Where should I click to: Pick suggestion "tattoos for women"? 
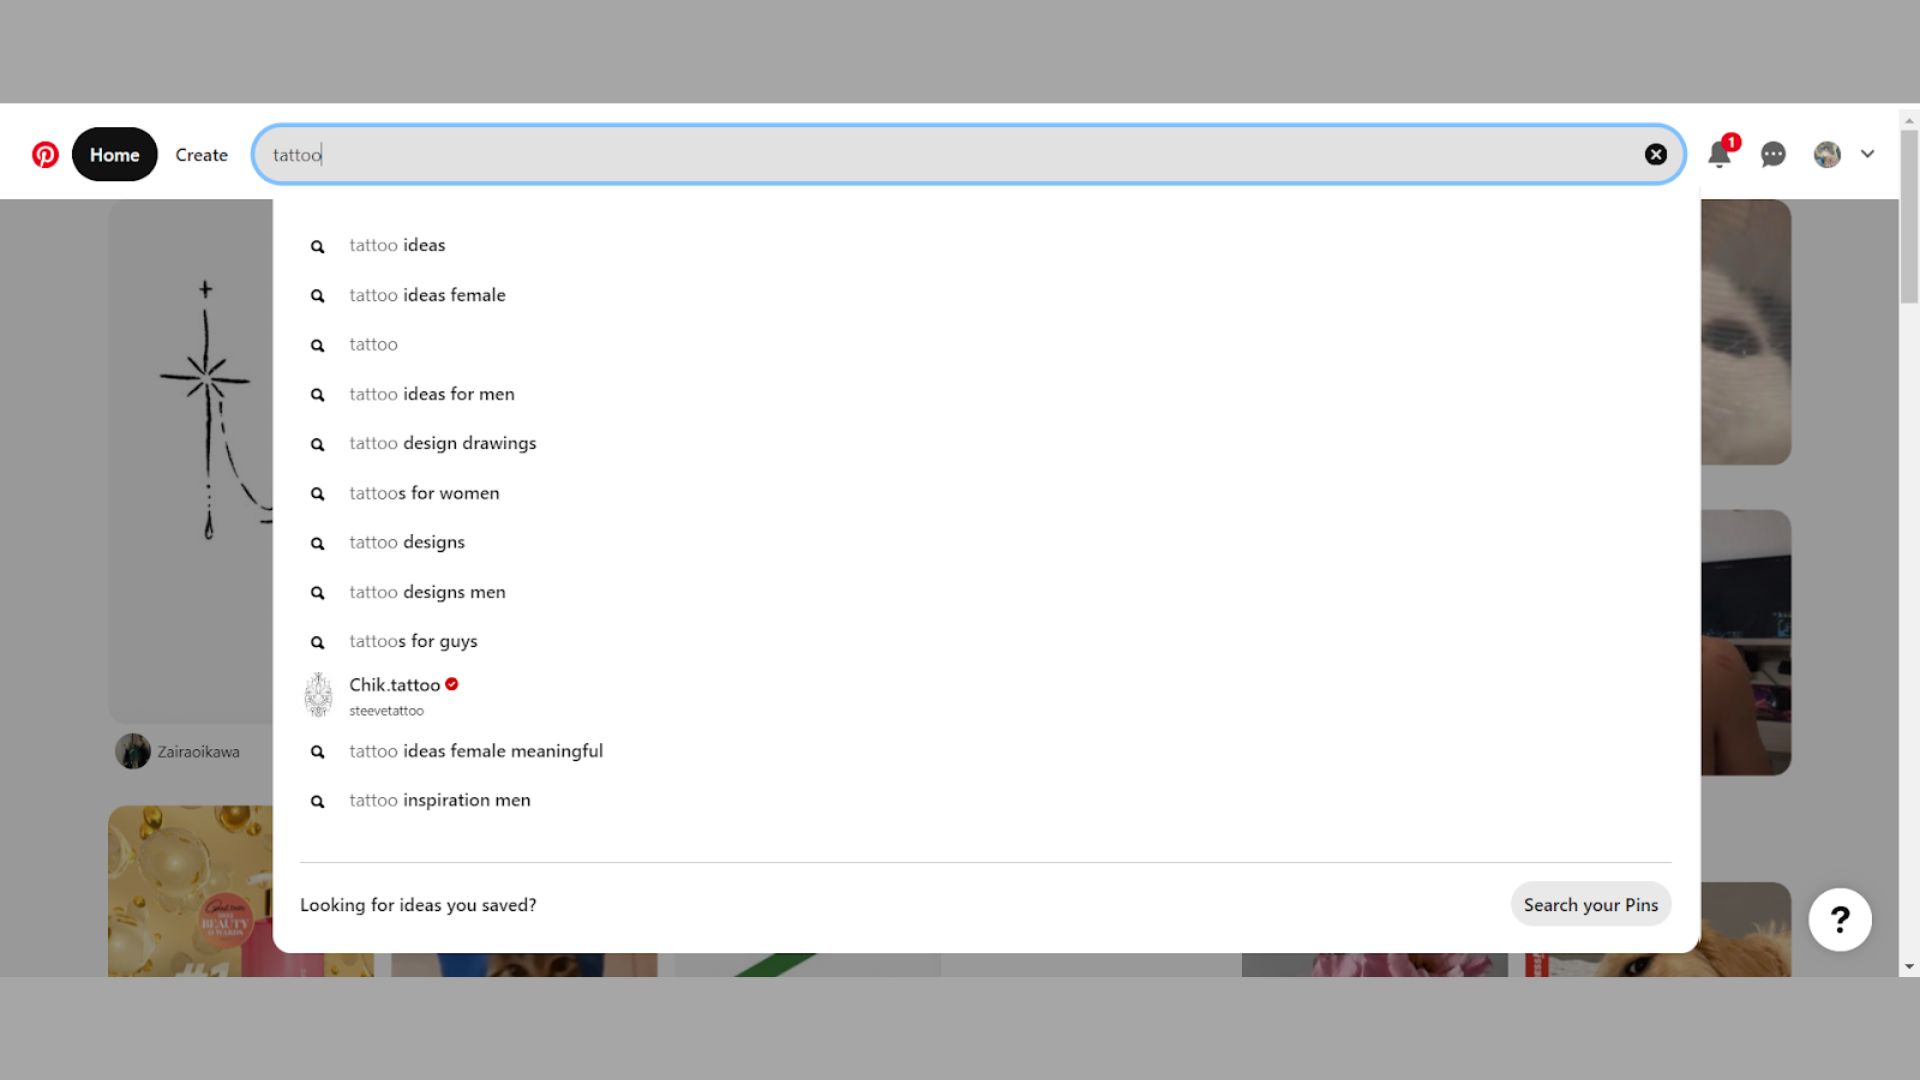click(x=424, y=493)
